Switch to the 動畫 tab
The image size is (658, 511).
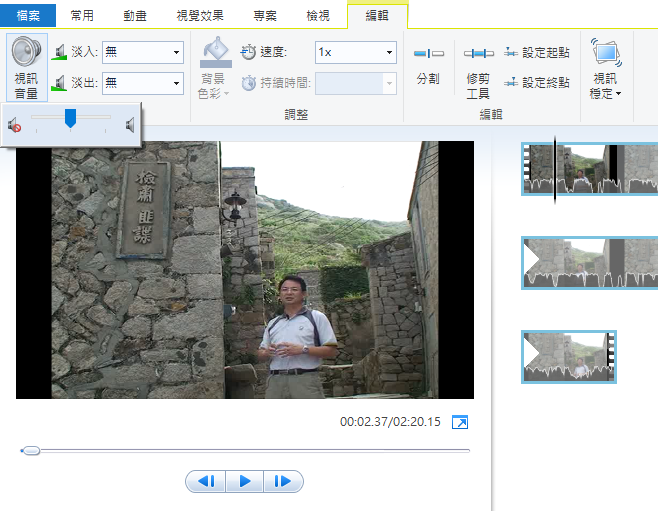(135, 16)
